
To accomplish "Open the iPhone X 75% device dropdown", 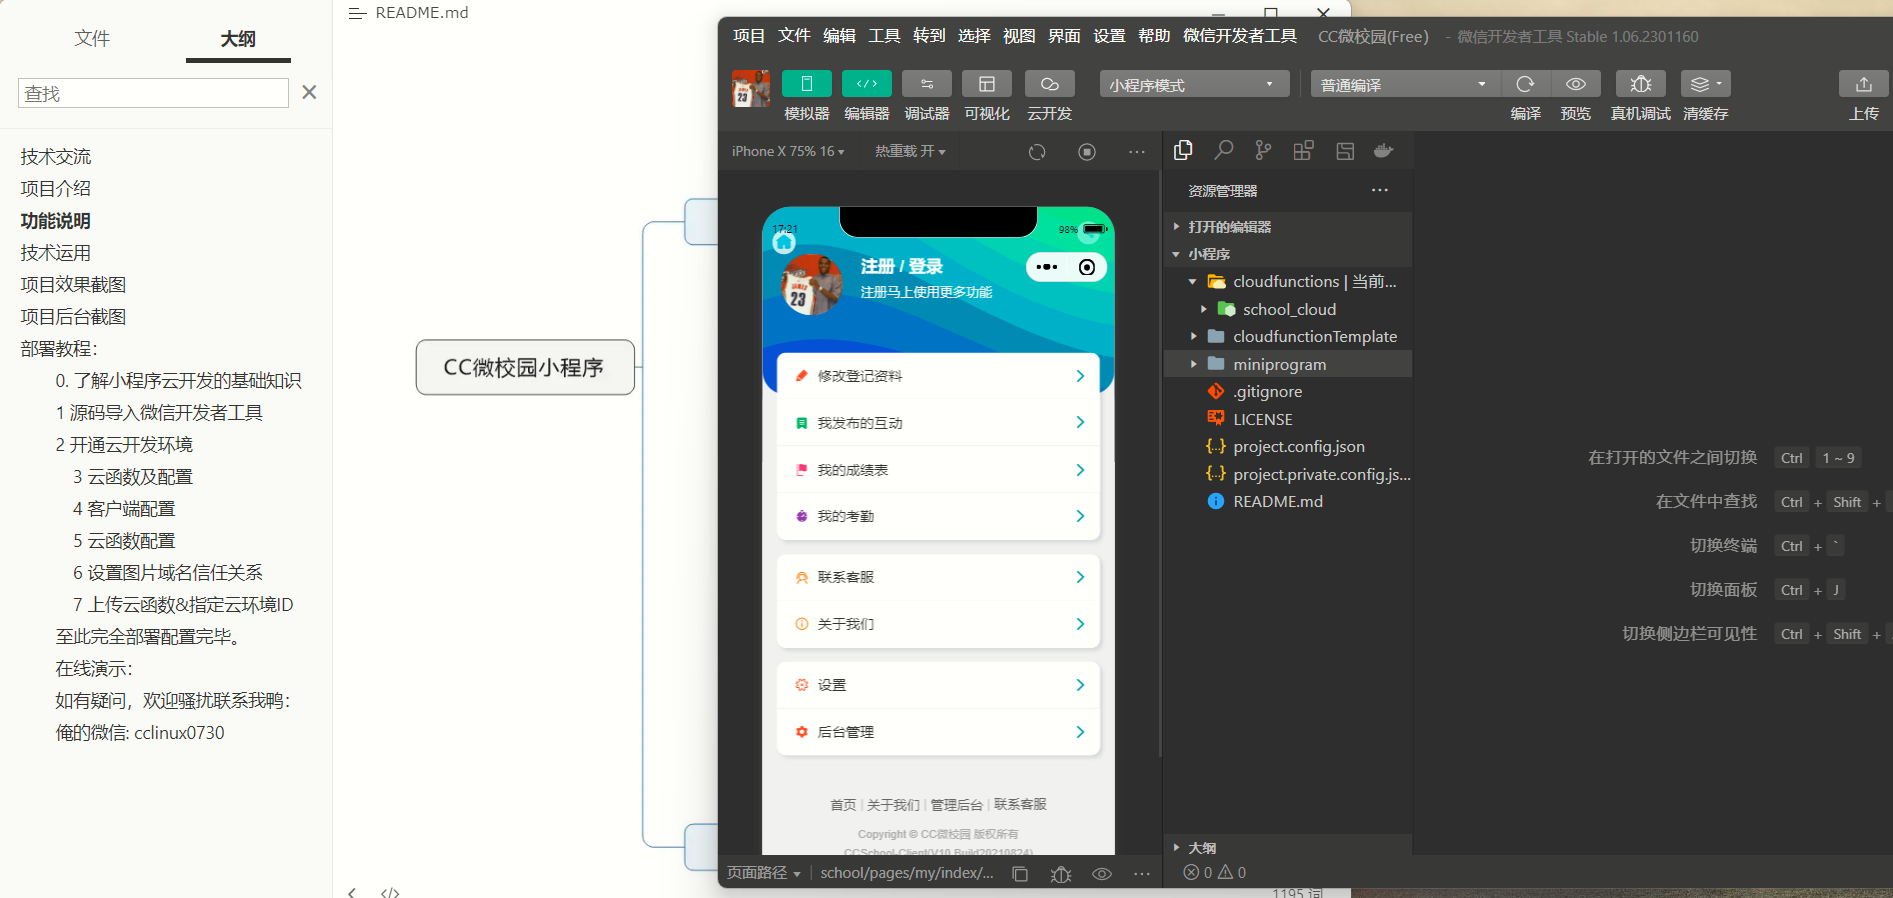I will 788,151.
